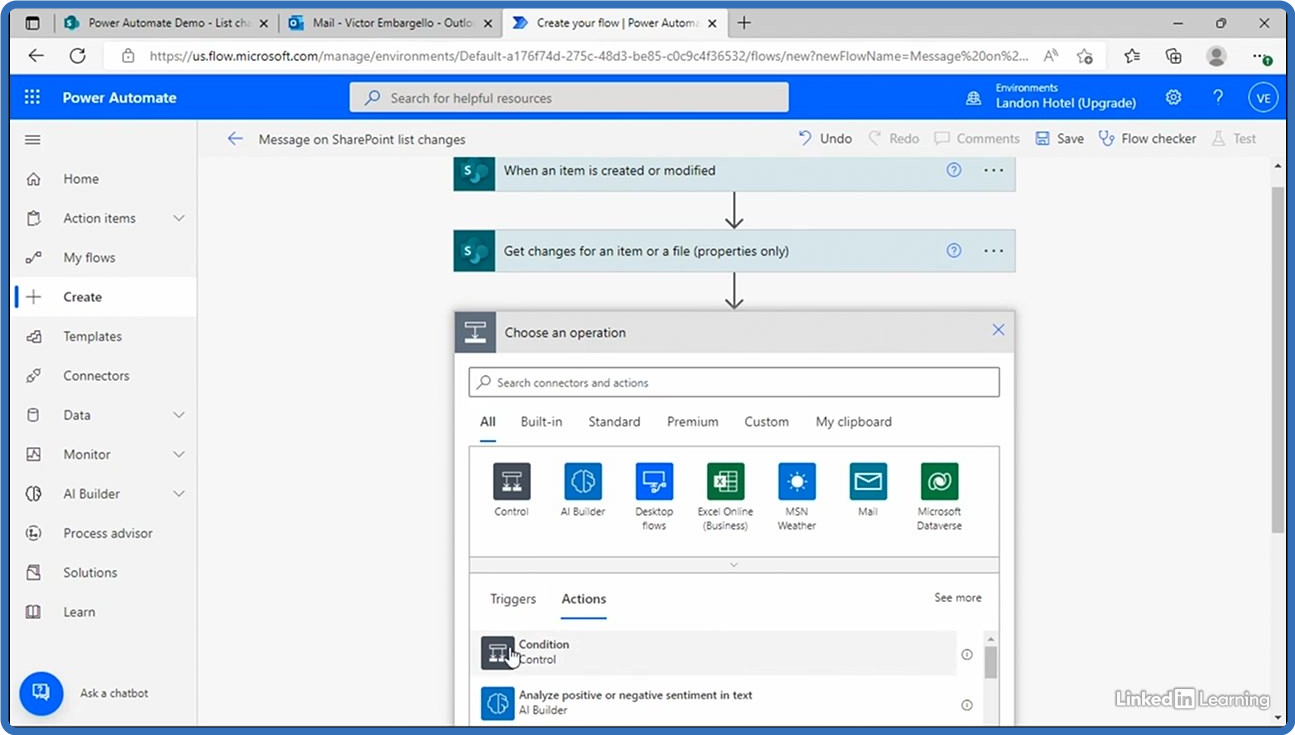Focus Search connectors and actions field
1295x735 pixels.
(734, 382)
